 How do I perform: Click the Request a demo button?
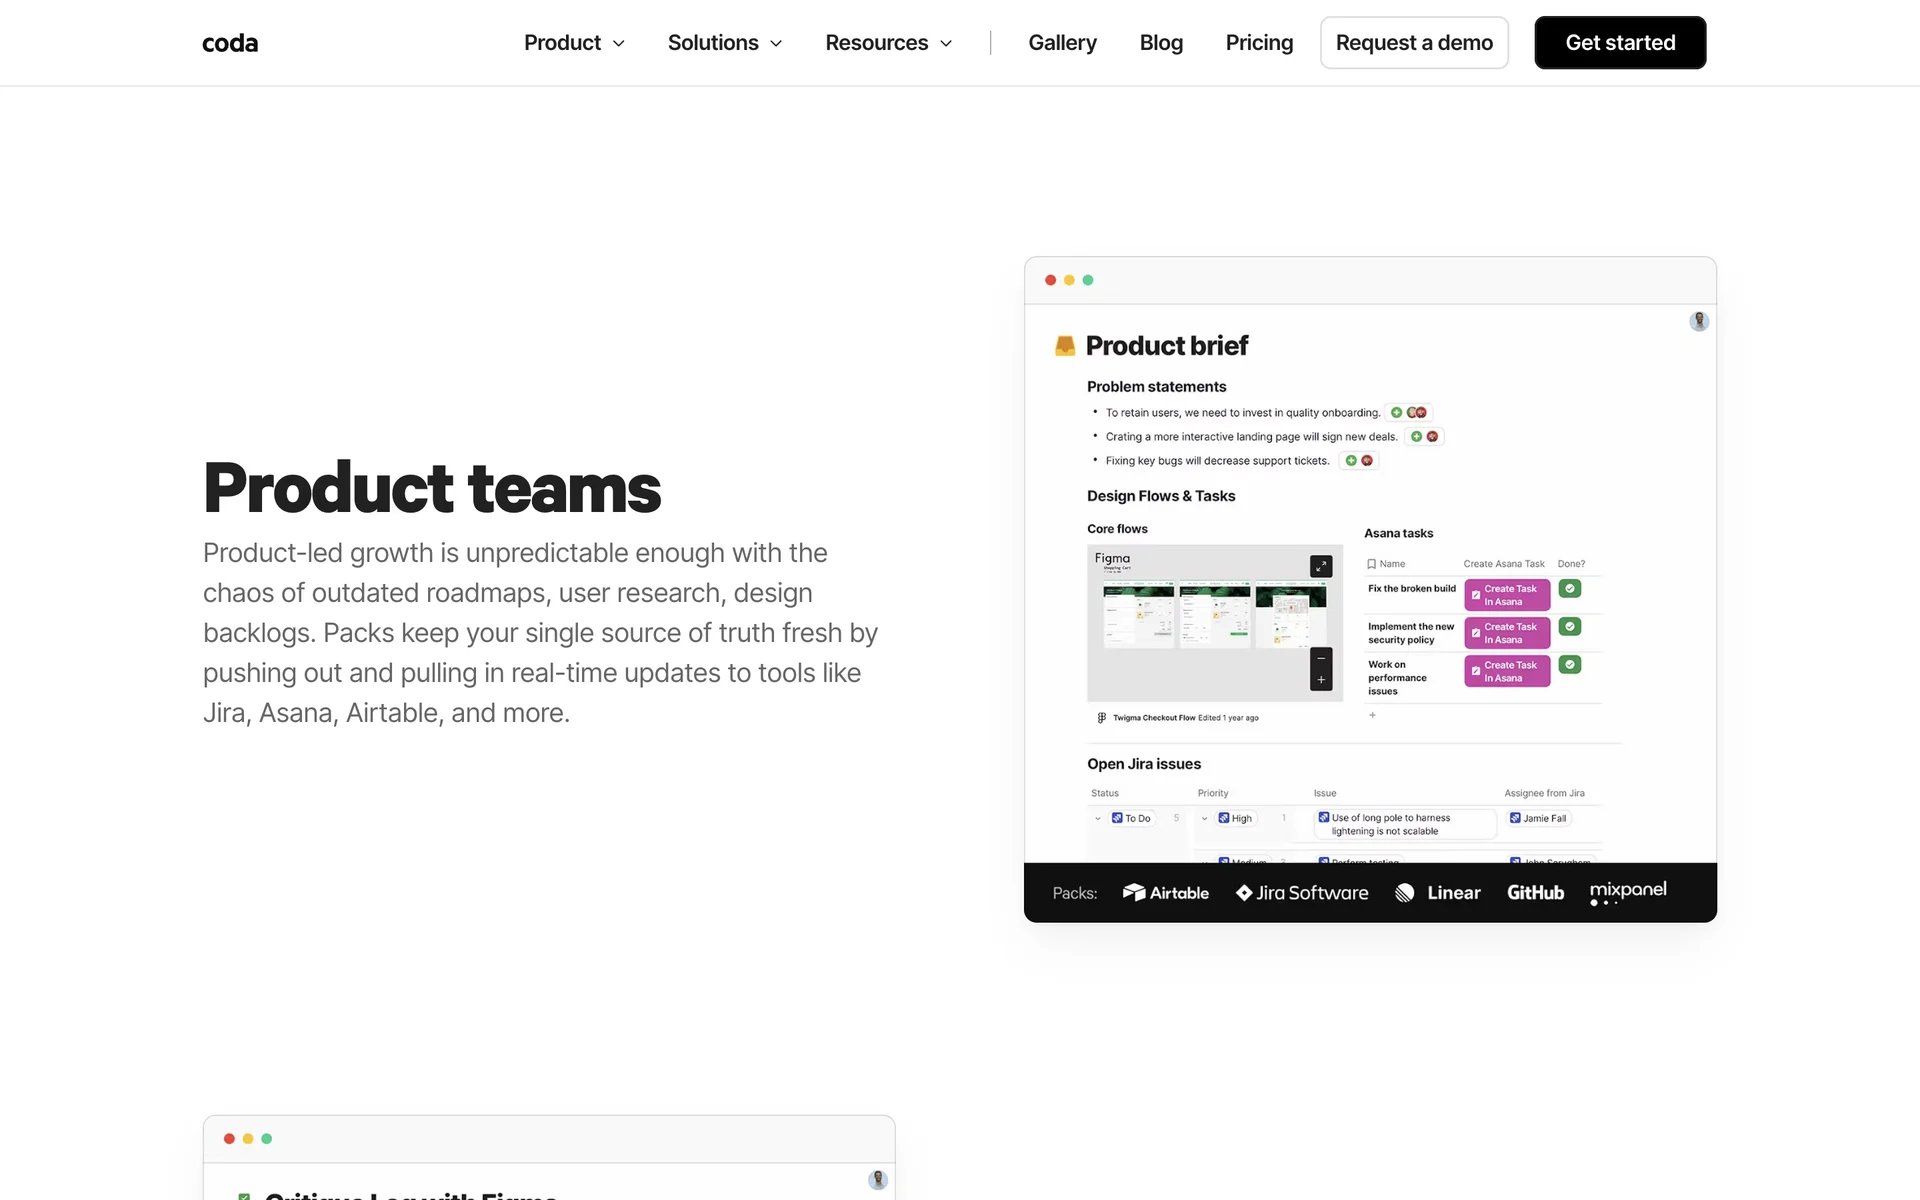1414,43
